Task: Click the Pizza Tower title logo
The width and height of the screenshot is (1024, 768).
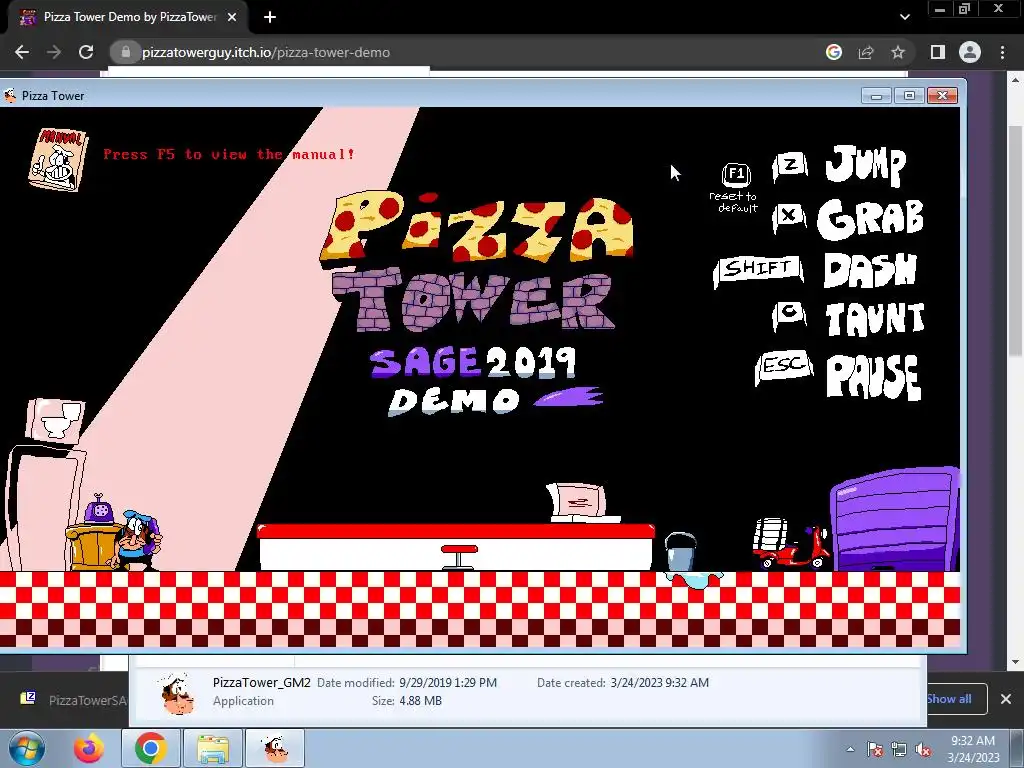Action: tap(477, 262)
